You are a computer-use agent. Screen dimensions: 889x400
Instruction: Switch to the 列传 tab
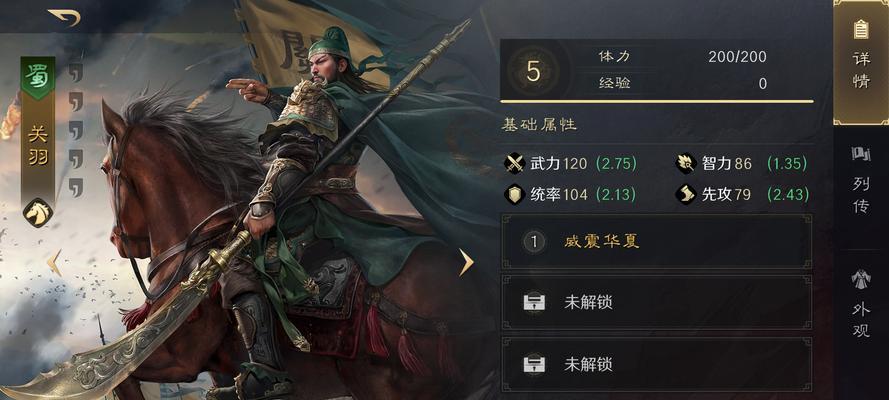coord(861,180)
